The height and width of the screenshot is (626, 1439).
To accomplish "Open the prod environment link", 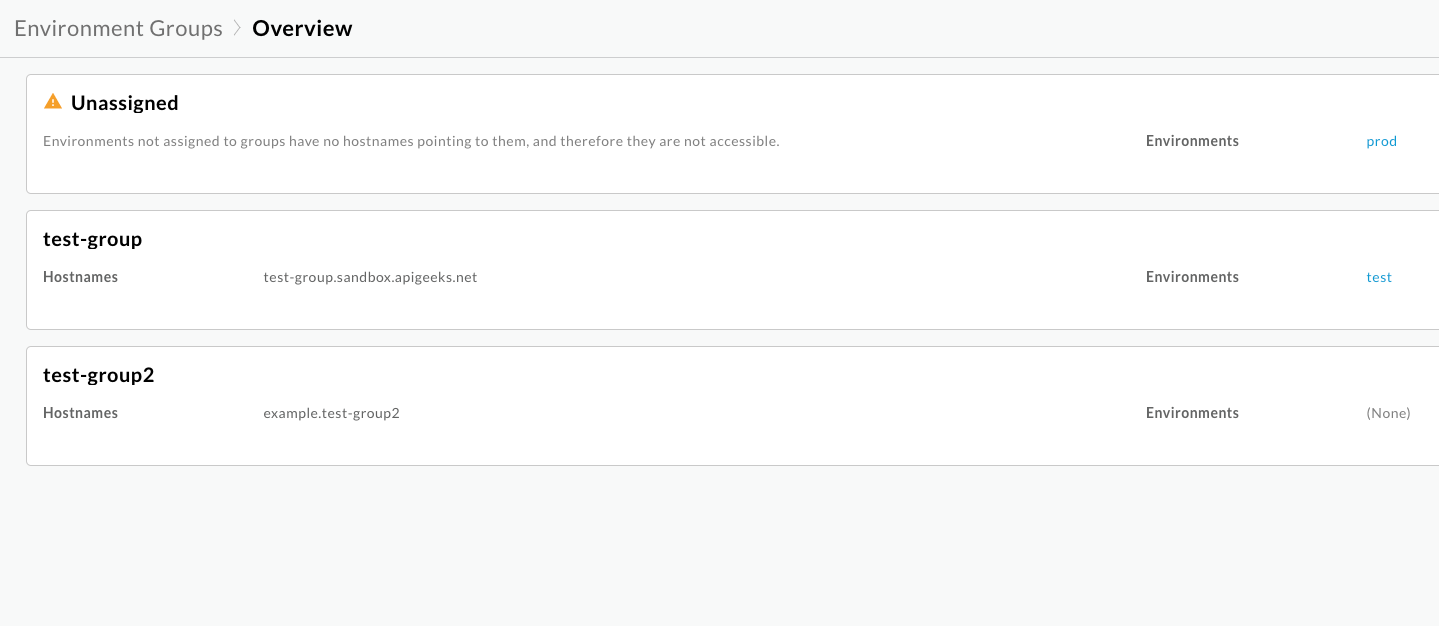I will pyautogui.click(x=1381, y=141).
